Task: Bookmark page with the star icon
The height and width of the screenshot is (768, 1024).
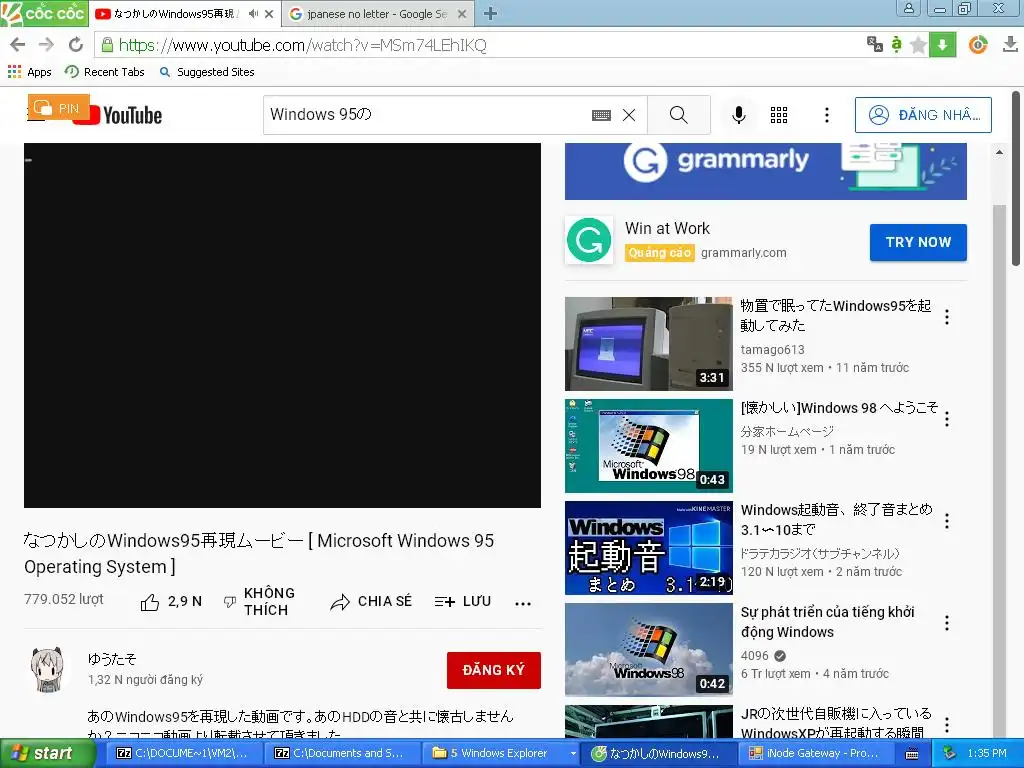Action: point(918,44)
